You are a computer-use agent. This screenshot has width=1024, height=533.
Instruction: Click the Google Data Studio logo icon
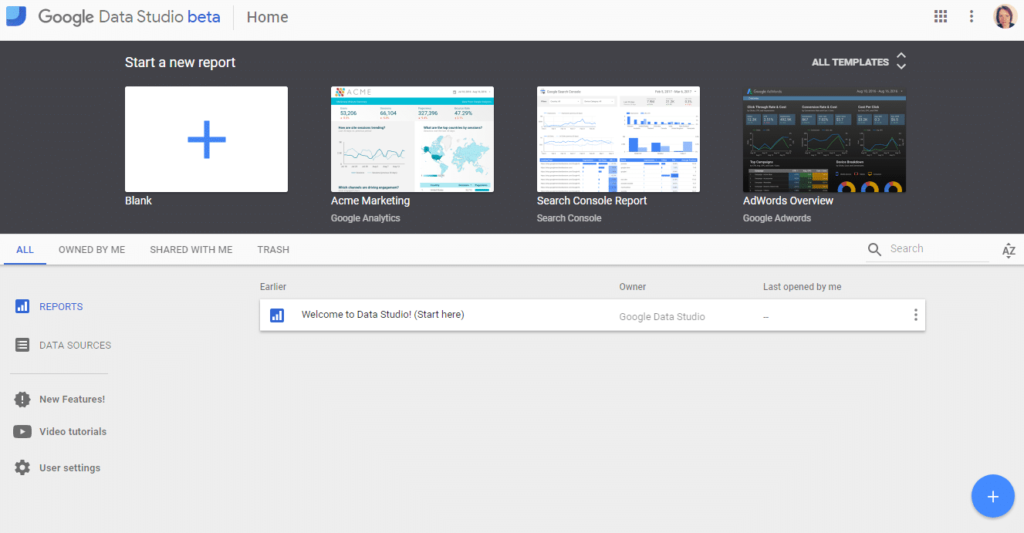[x=16, y=16]
